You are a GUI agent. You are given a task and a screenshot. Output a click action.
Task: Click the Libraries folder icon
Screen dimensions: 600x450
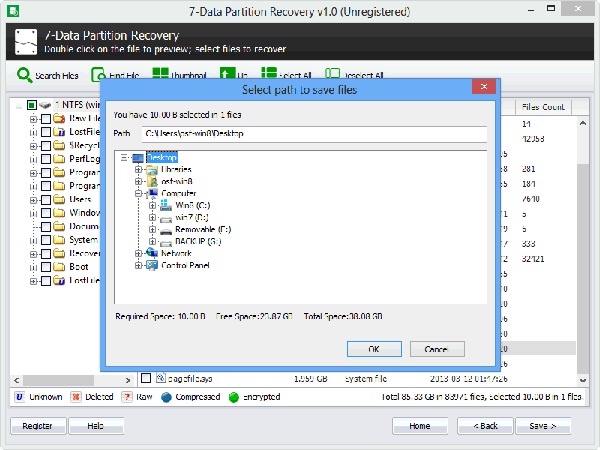click(152, 170)
